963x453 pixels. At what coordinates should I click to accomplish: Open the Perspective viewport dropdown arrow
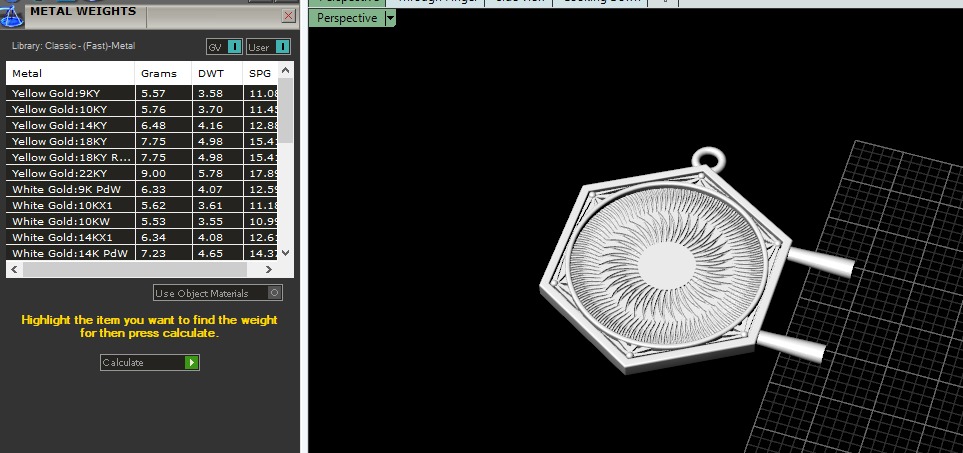[390, 18]
